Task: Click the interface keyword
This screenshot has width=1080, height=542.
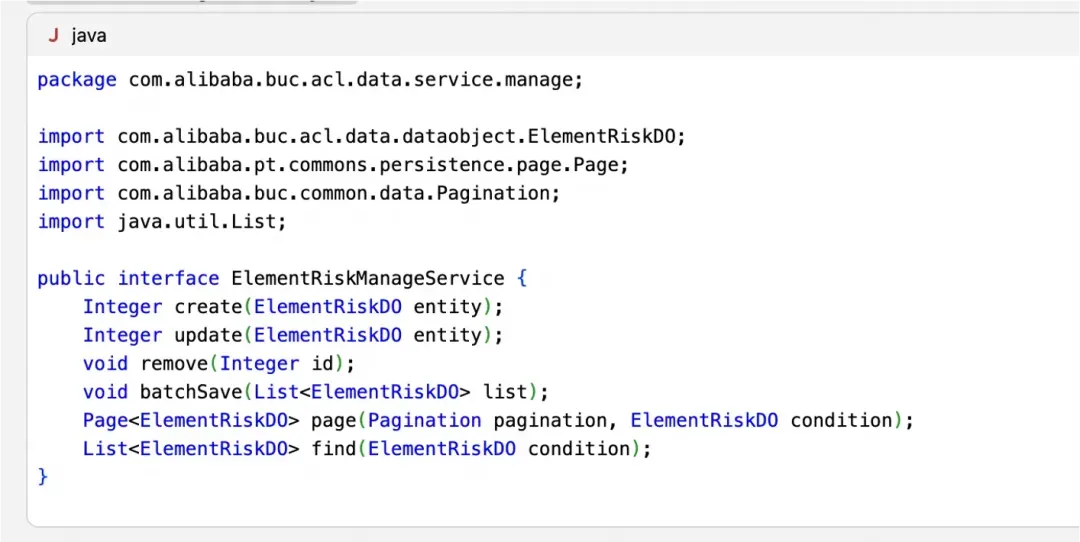Action: [x=168, y=278]
